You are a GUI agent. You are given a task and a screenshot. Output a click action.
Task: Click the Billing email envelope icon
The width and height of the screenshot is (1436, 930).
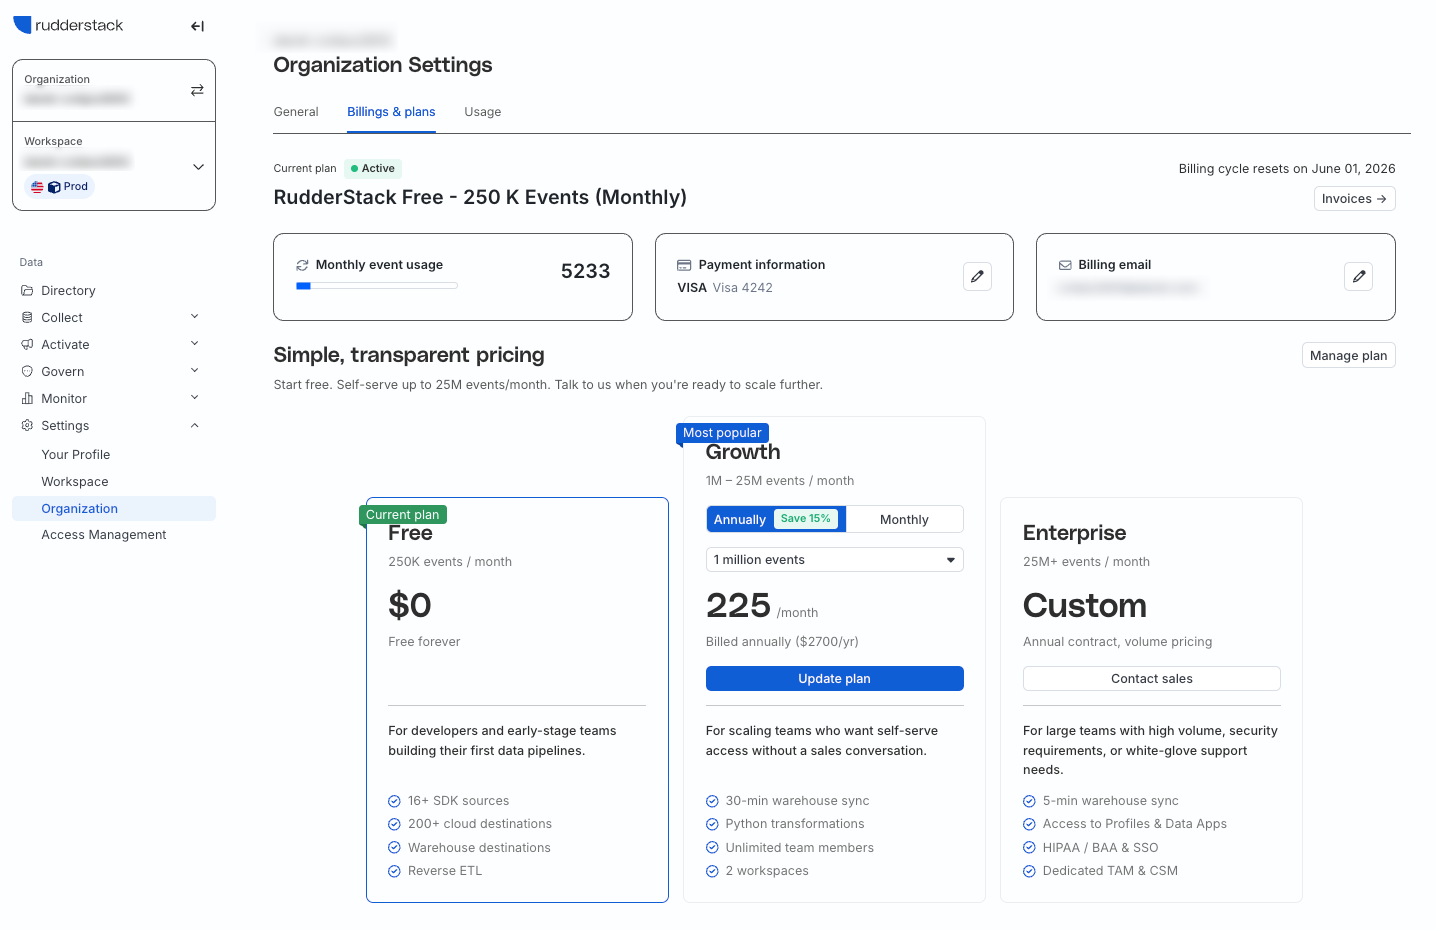[1065, 265]
